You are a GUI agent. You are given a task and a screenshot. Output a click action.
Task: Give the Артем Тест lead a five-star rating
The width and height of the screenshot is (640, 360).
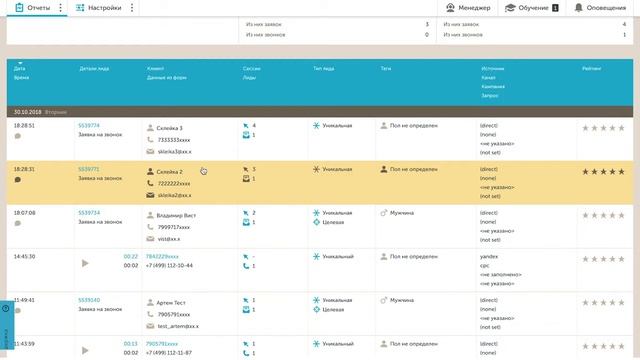[621, 303]
